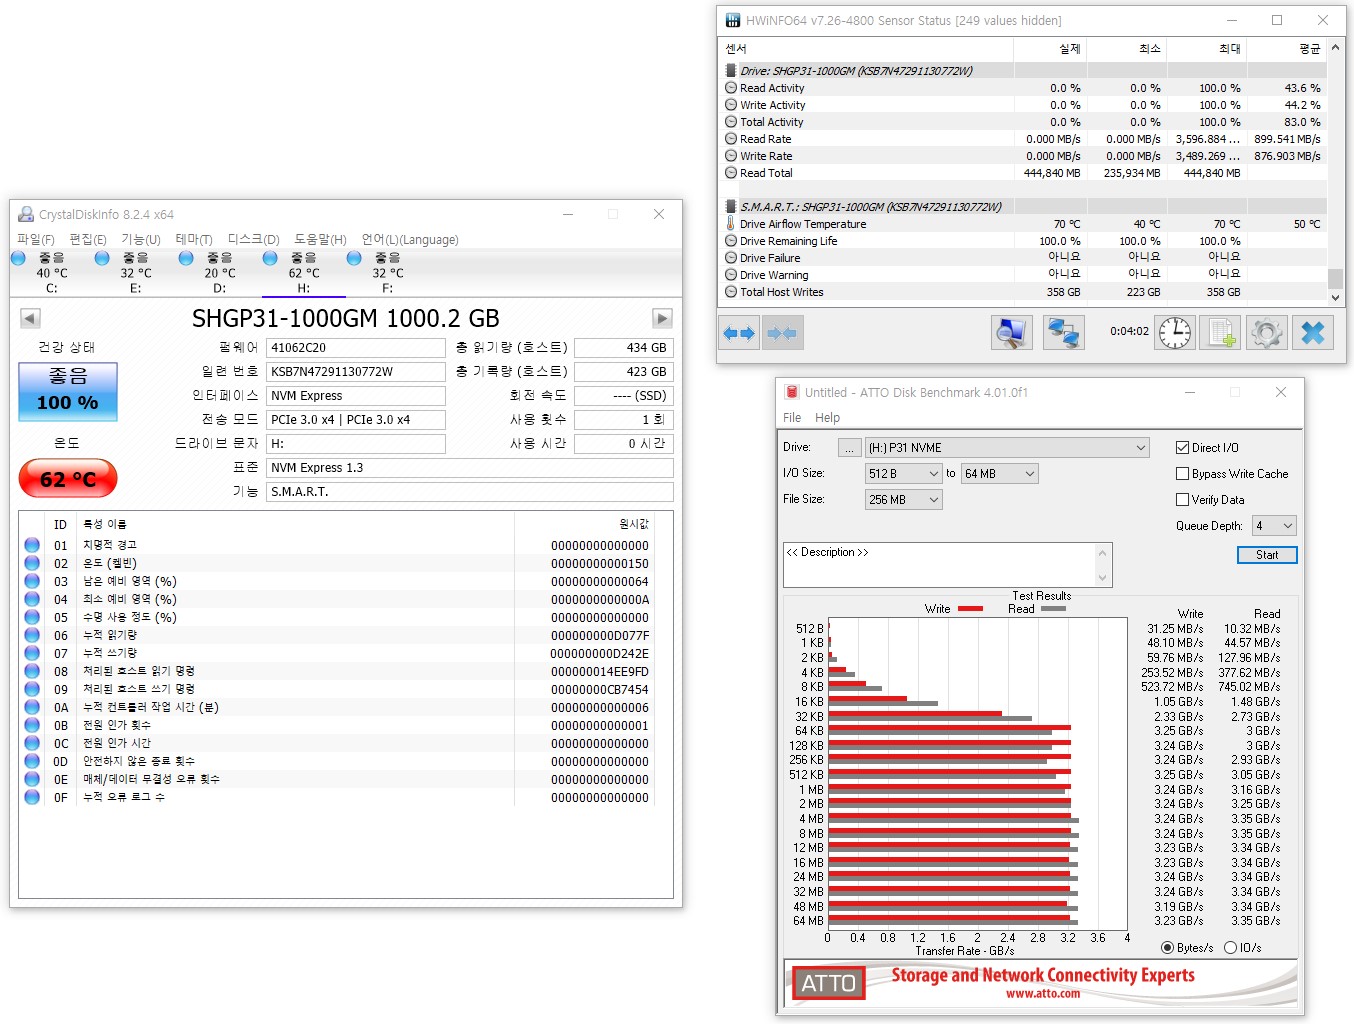Image resolution: width=1354 pixels, height=1024 pixels.
Task: Click Total Host Writes sensor row
Action: pos(1024,292)
